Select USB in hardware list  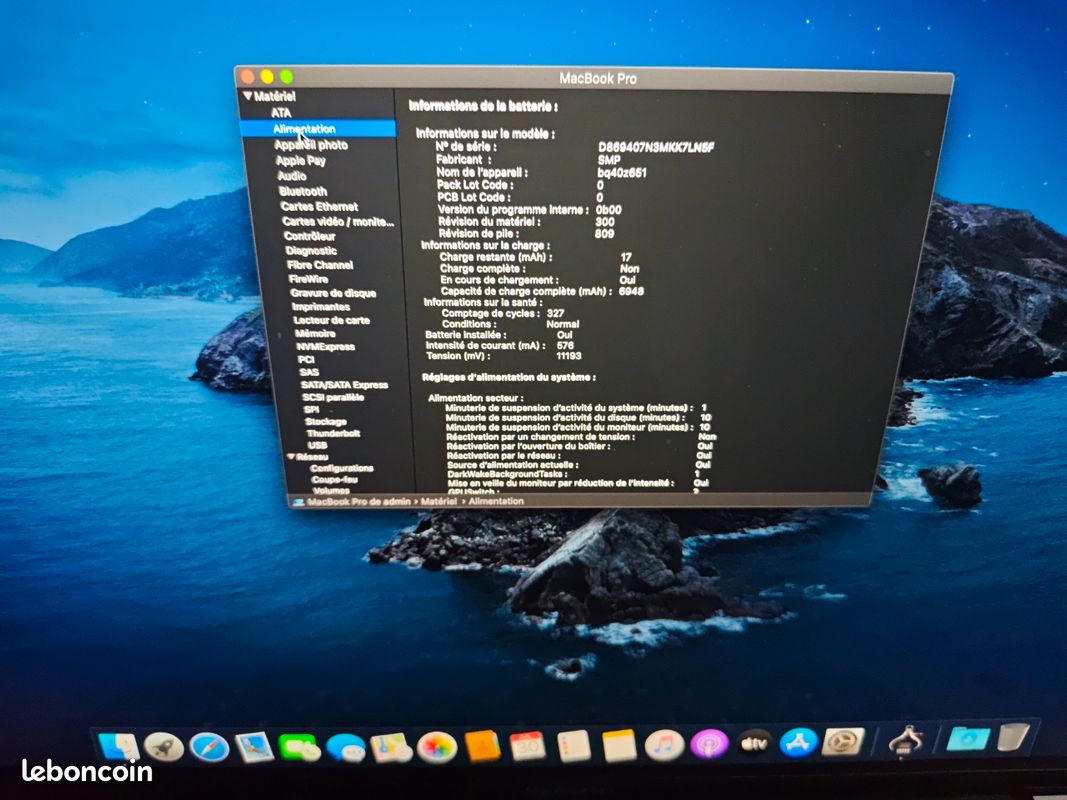[x=318, y=445]
